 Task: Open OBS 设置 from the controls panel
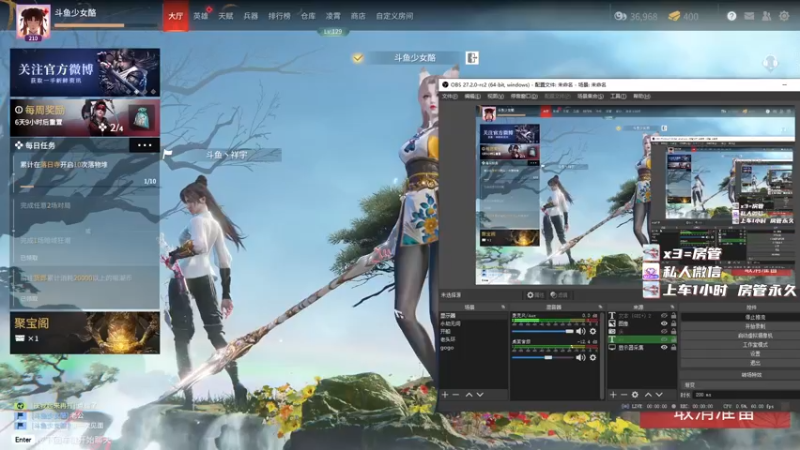741,354
